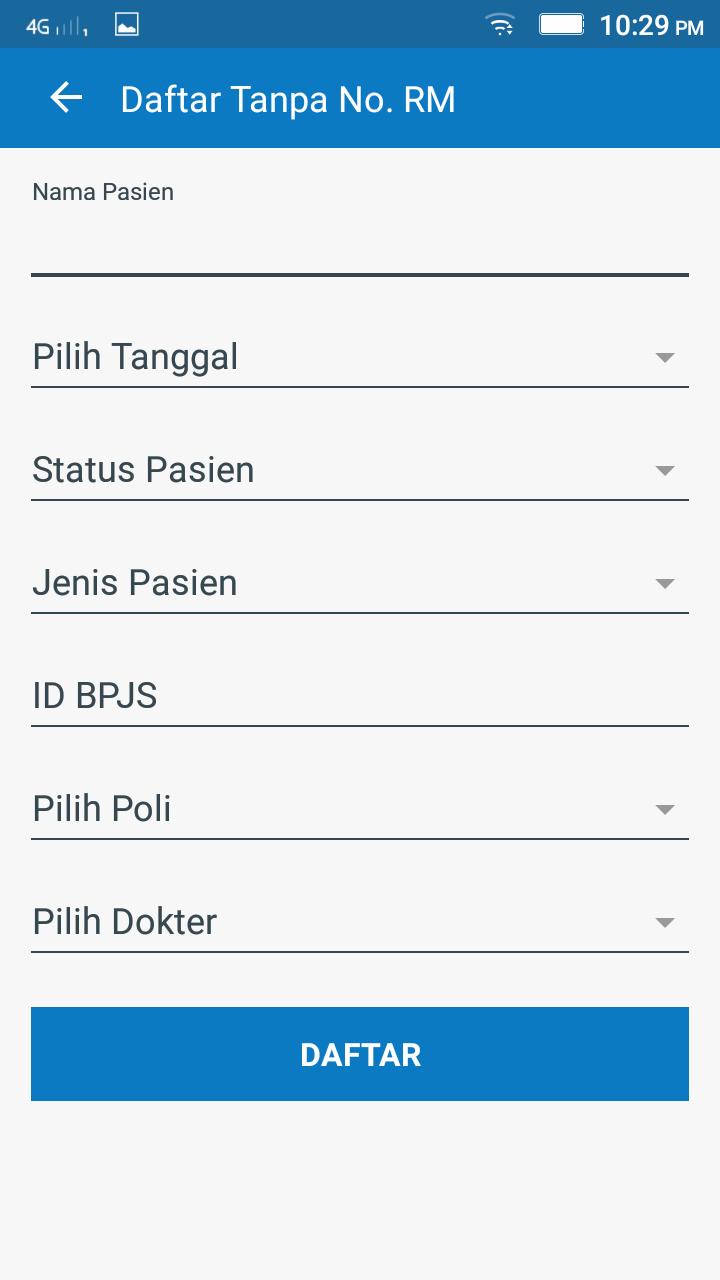Tap the 10:29 PM clock
The width and height of the screenshot is (720, 1280).
[x=652, y=26]
